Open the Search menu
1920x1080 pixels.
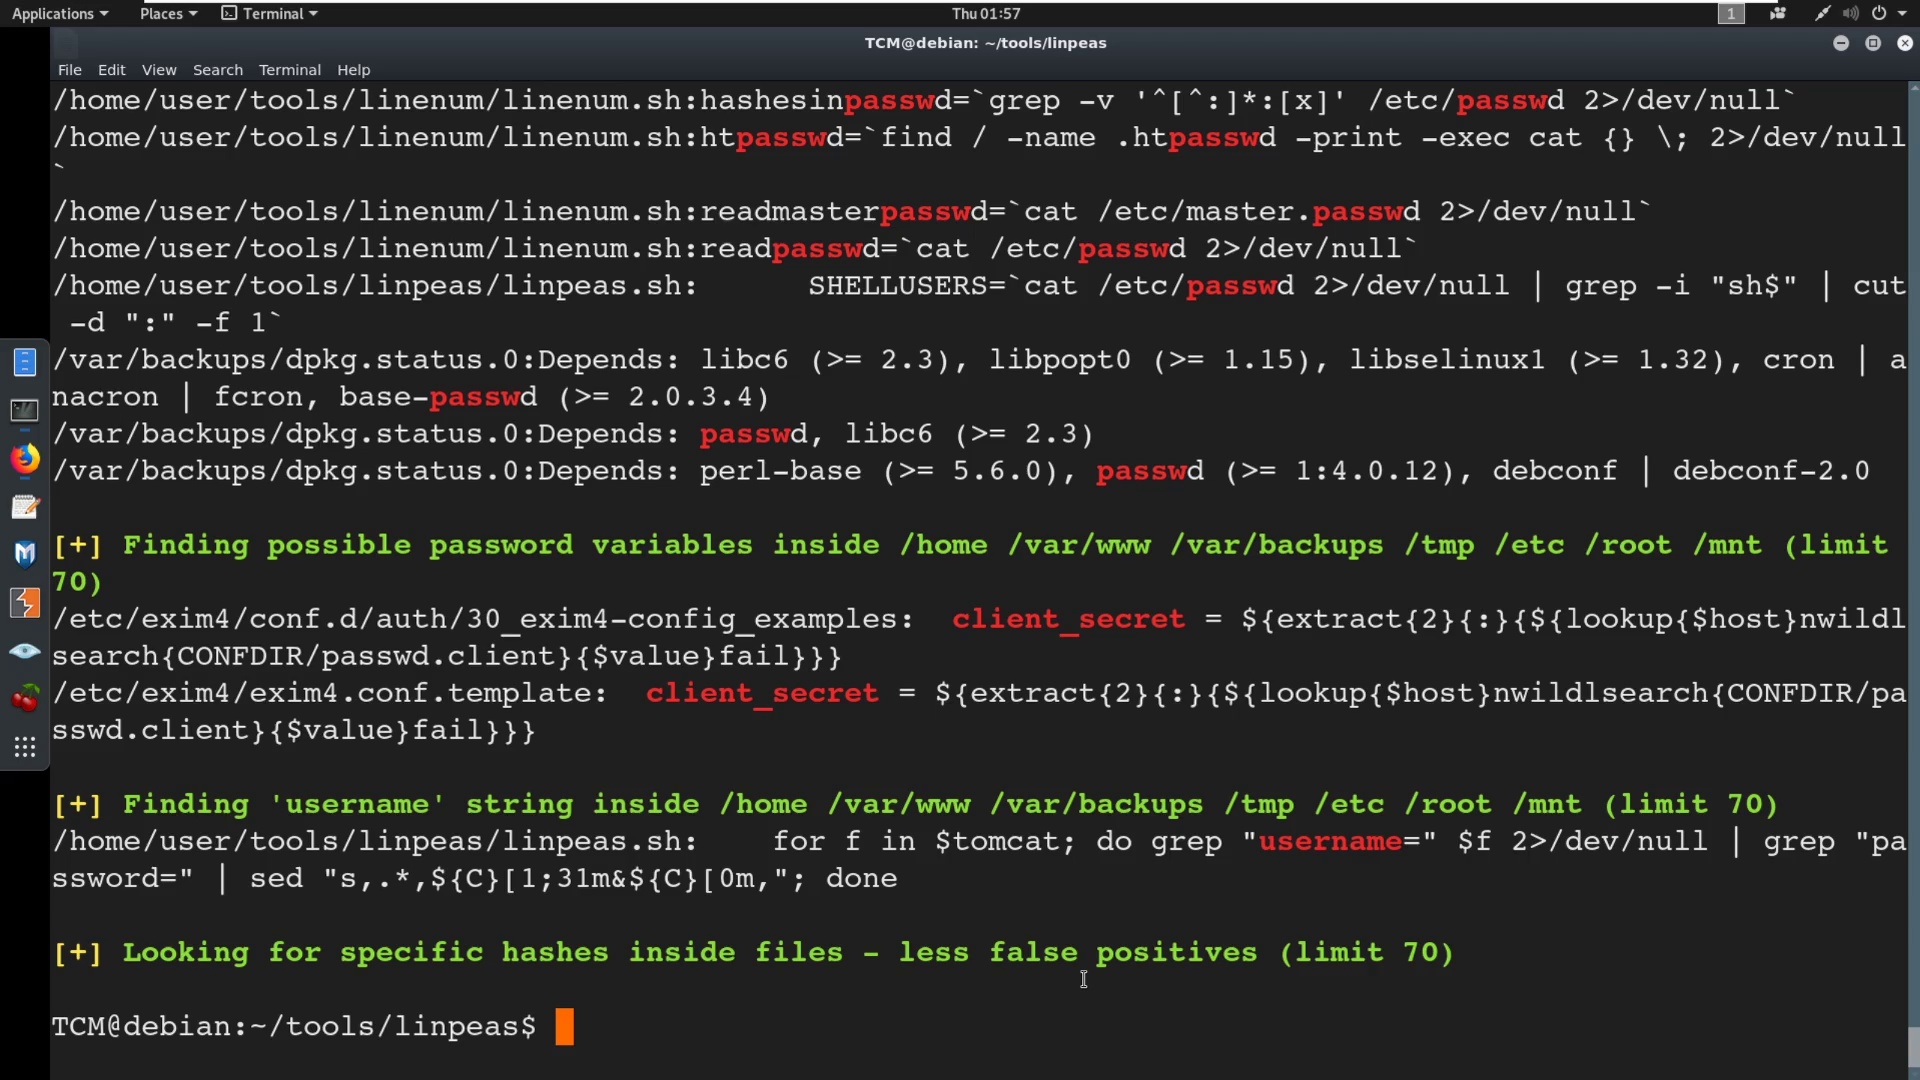pyautogui.click(x=218, y=70)
